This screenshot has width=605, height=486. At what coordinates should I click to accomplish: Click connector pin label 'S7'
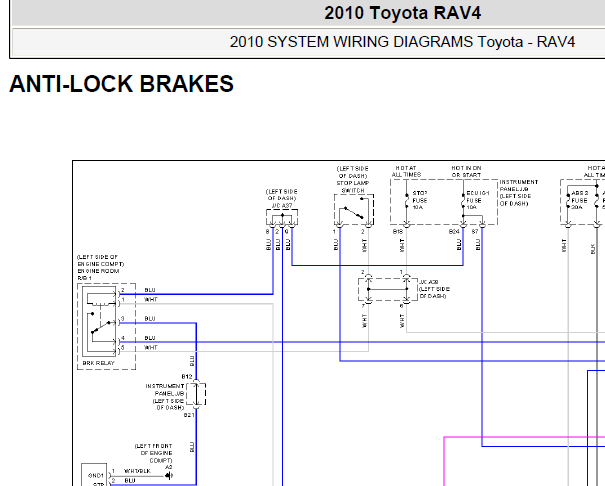[x=475, y=231]
